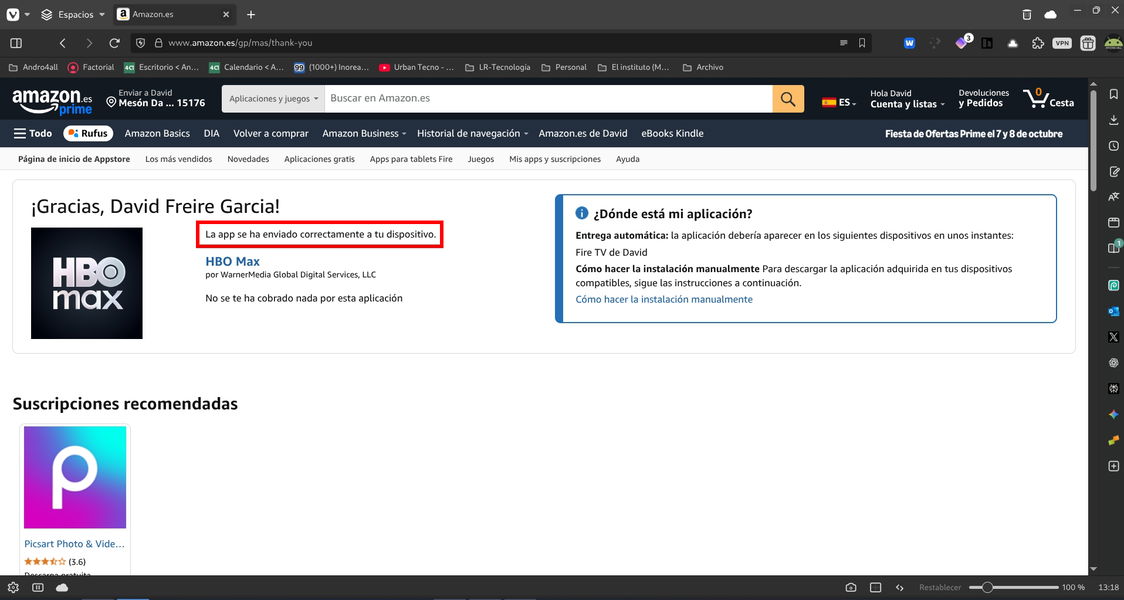Click the purple extension with badge 3
The width and height of the screenshot is (1124, 600).
tap(962, 42)
